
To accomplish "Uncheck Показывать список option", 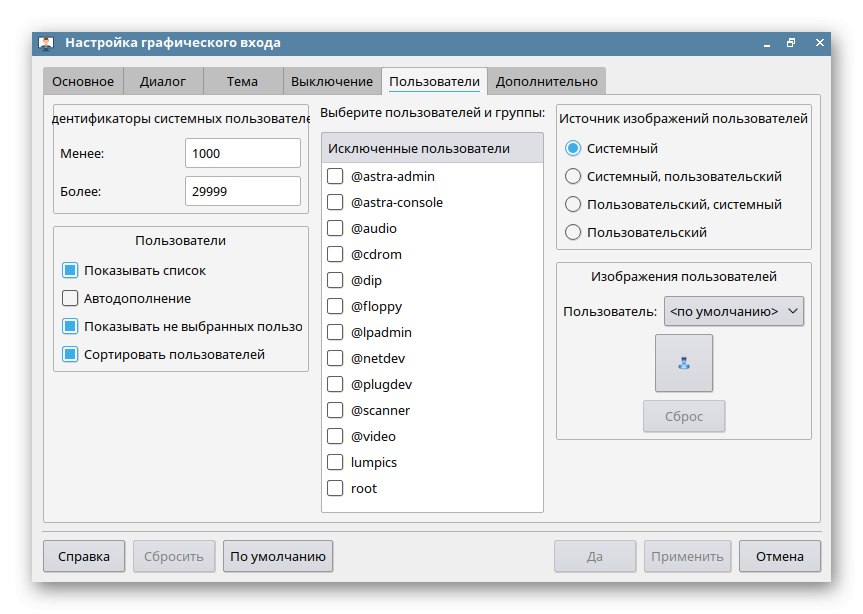I will 70,270.
